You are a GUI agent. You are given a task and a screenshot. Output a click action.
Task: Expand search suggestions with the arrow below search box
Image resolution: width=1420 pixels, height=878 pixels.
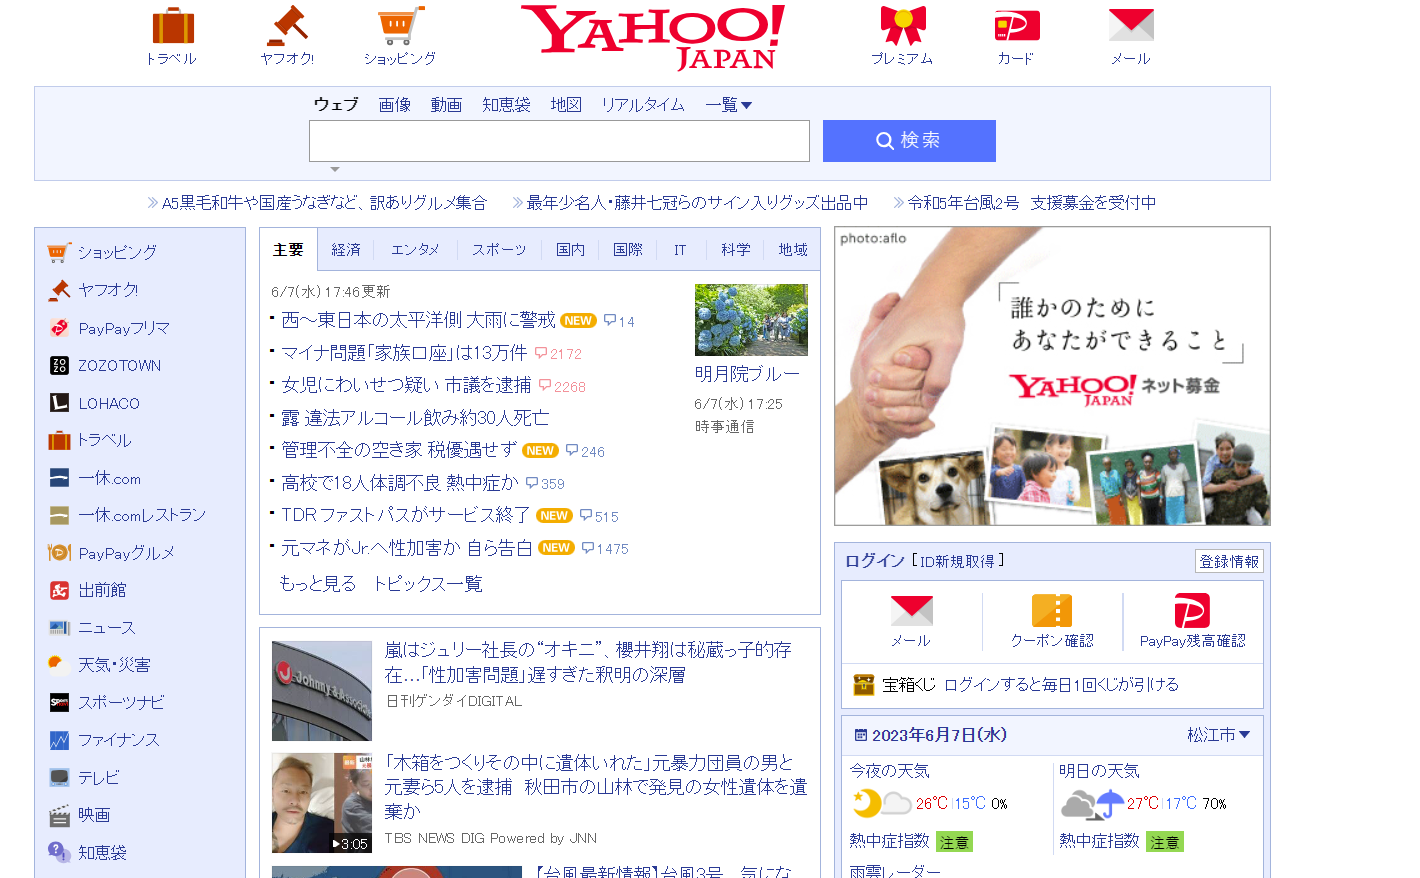tap(336, 168)
